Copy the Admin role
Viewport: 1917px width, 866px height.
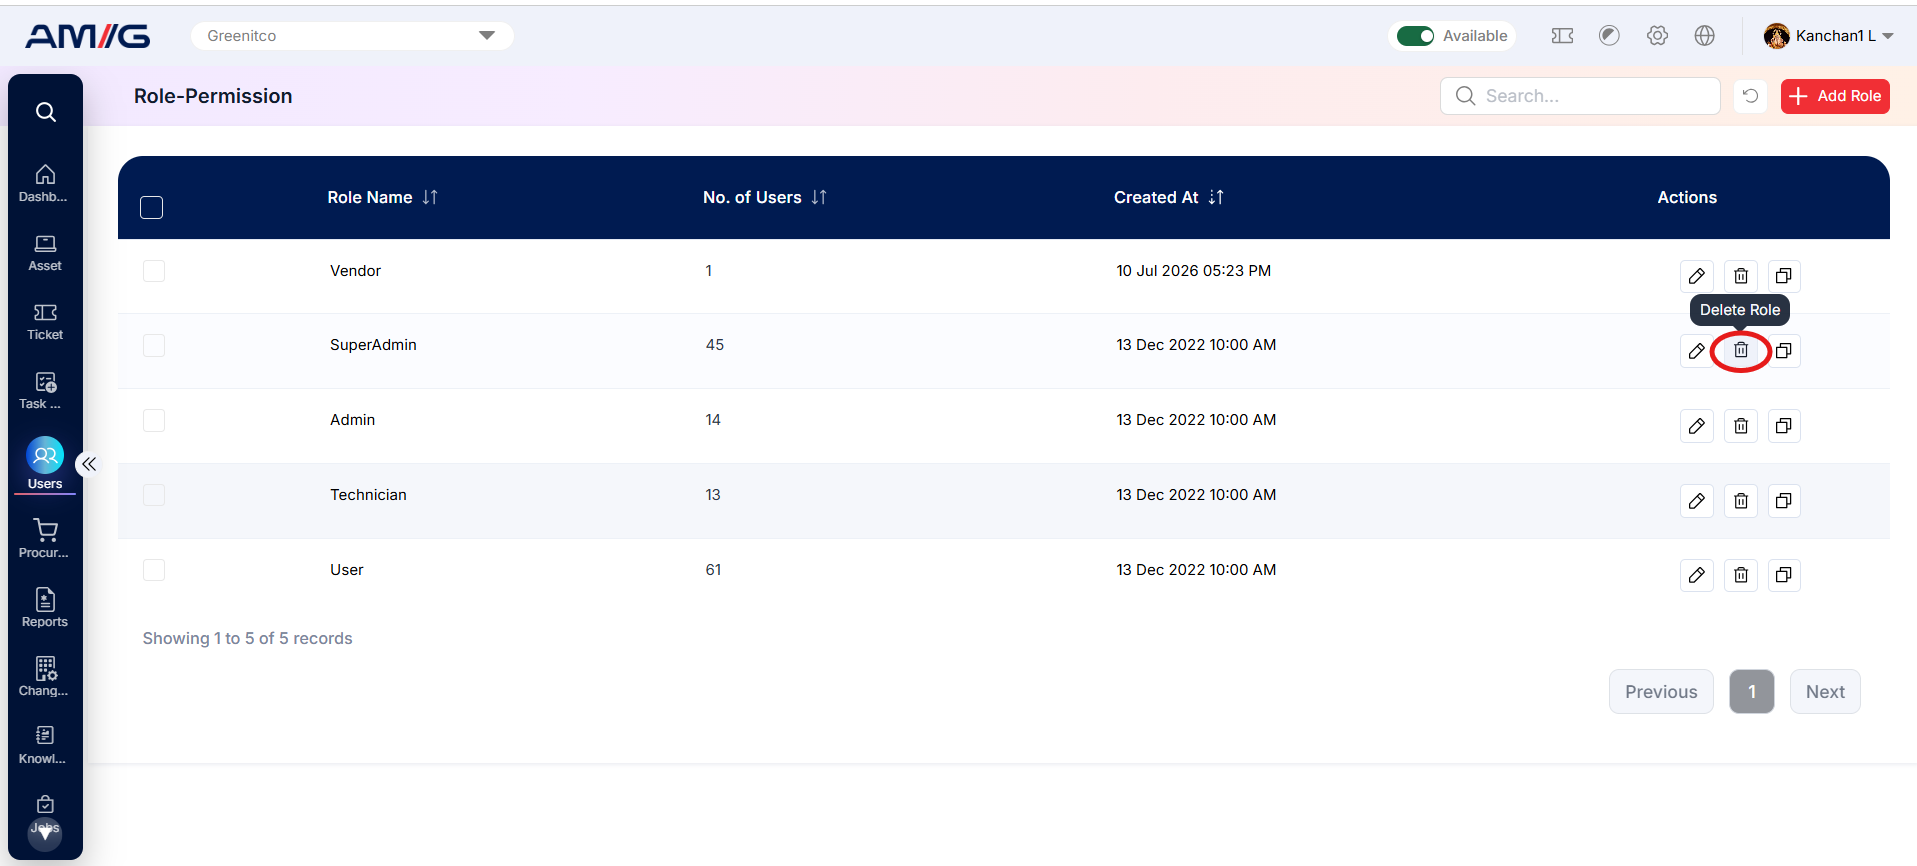point(1784,426)
